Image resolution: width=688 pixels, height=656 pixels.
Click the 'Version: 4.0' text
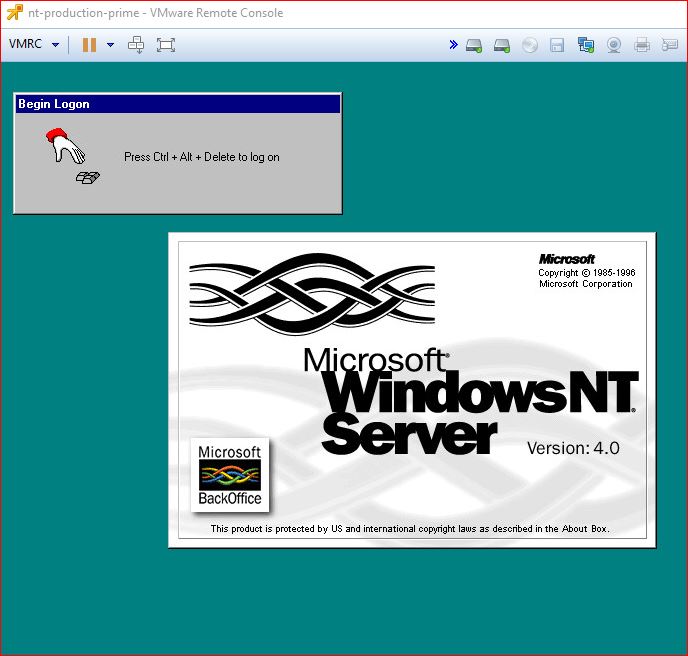(x=573, y=448)
